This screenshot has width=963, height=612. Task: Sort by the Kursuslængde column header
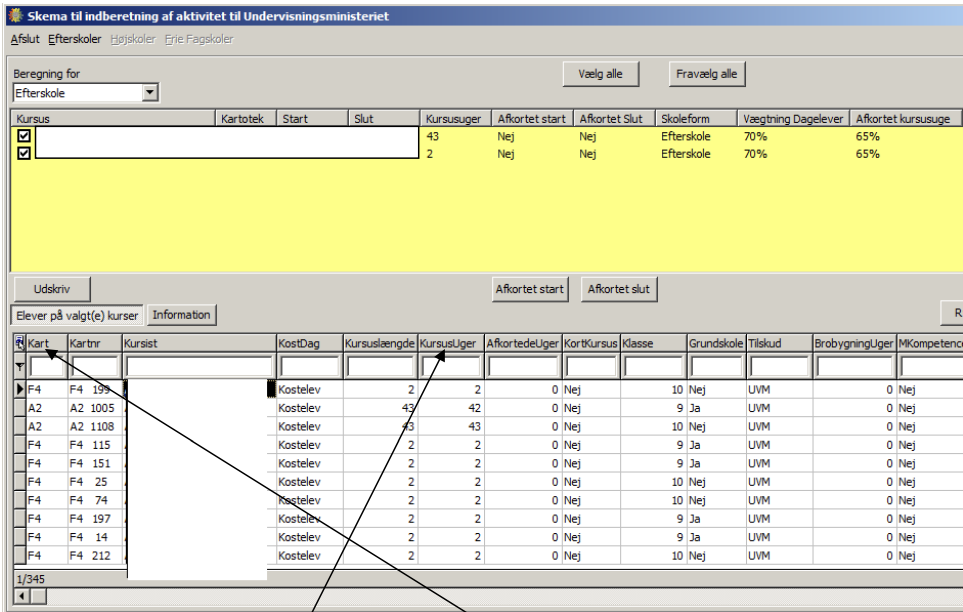[x=380, y=343]
